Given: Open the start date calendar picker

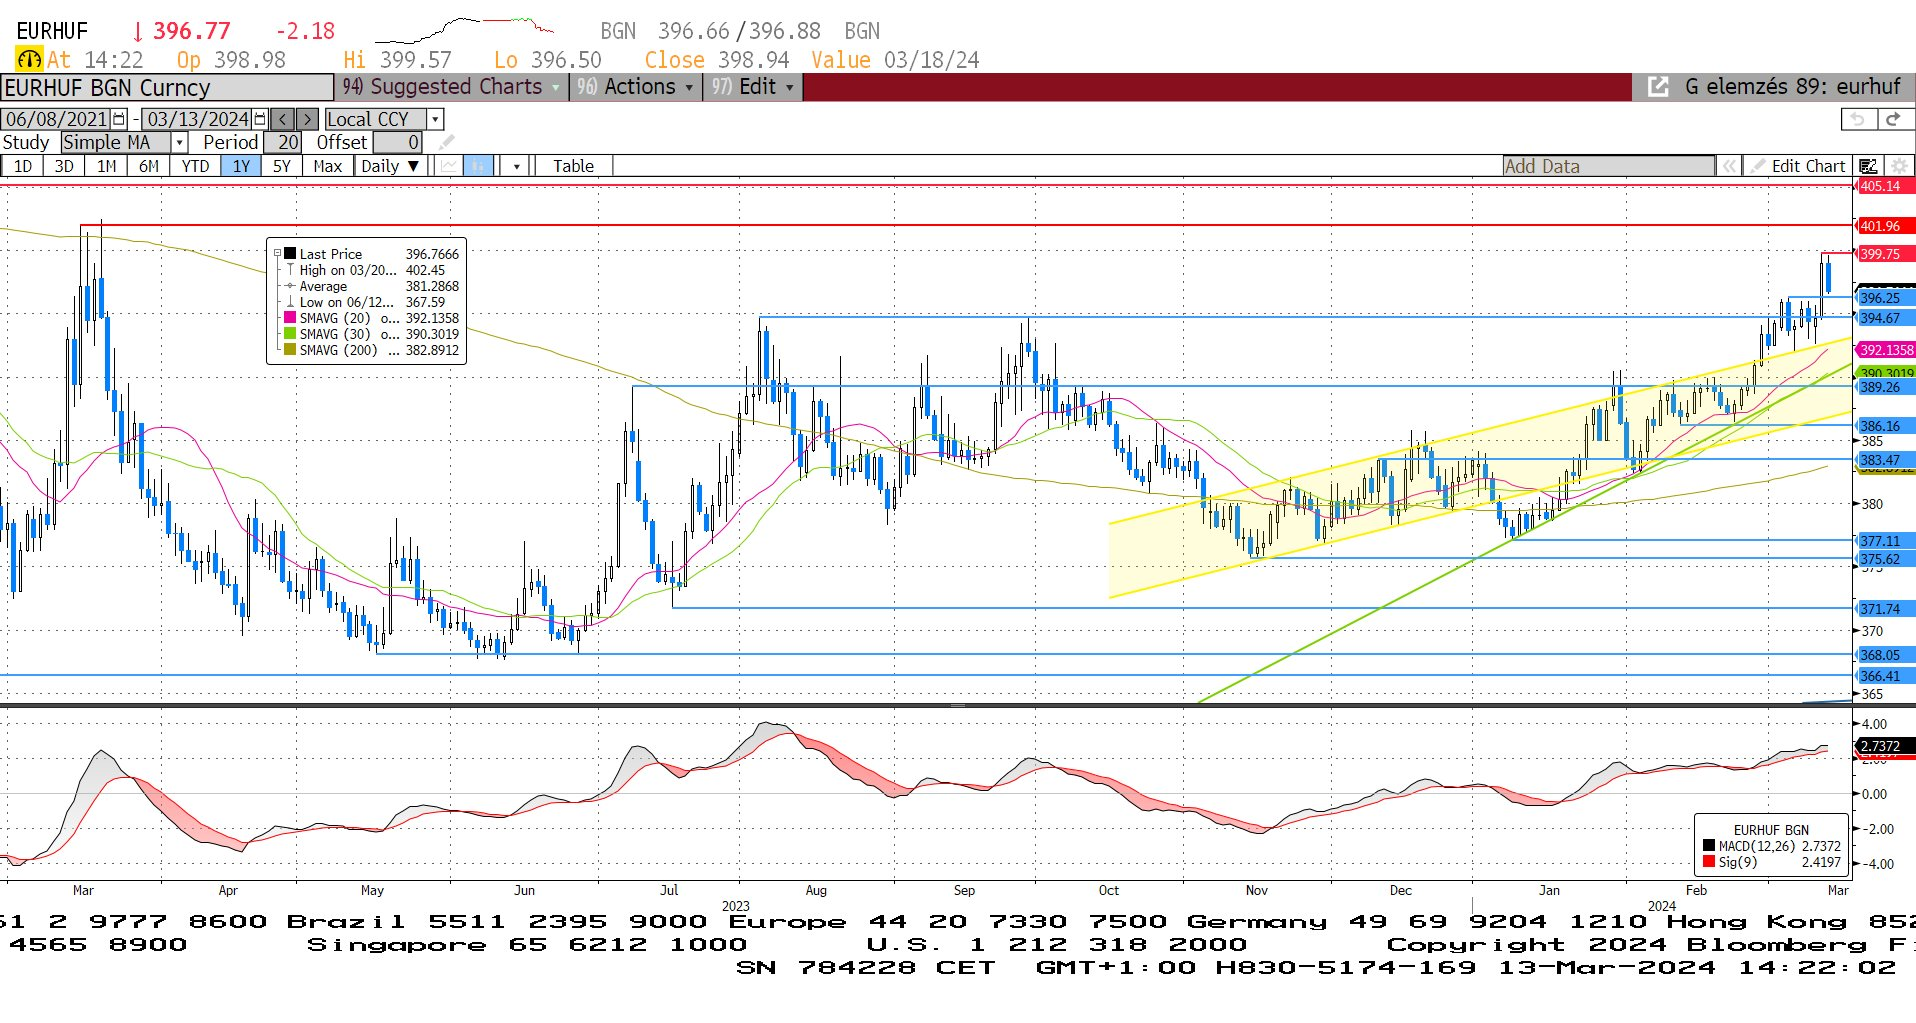Looking at the screenshot, I should (119, 119).
